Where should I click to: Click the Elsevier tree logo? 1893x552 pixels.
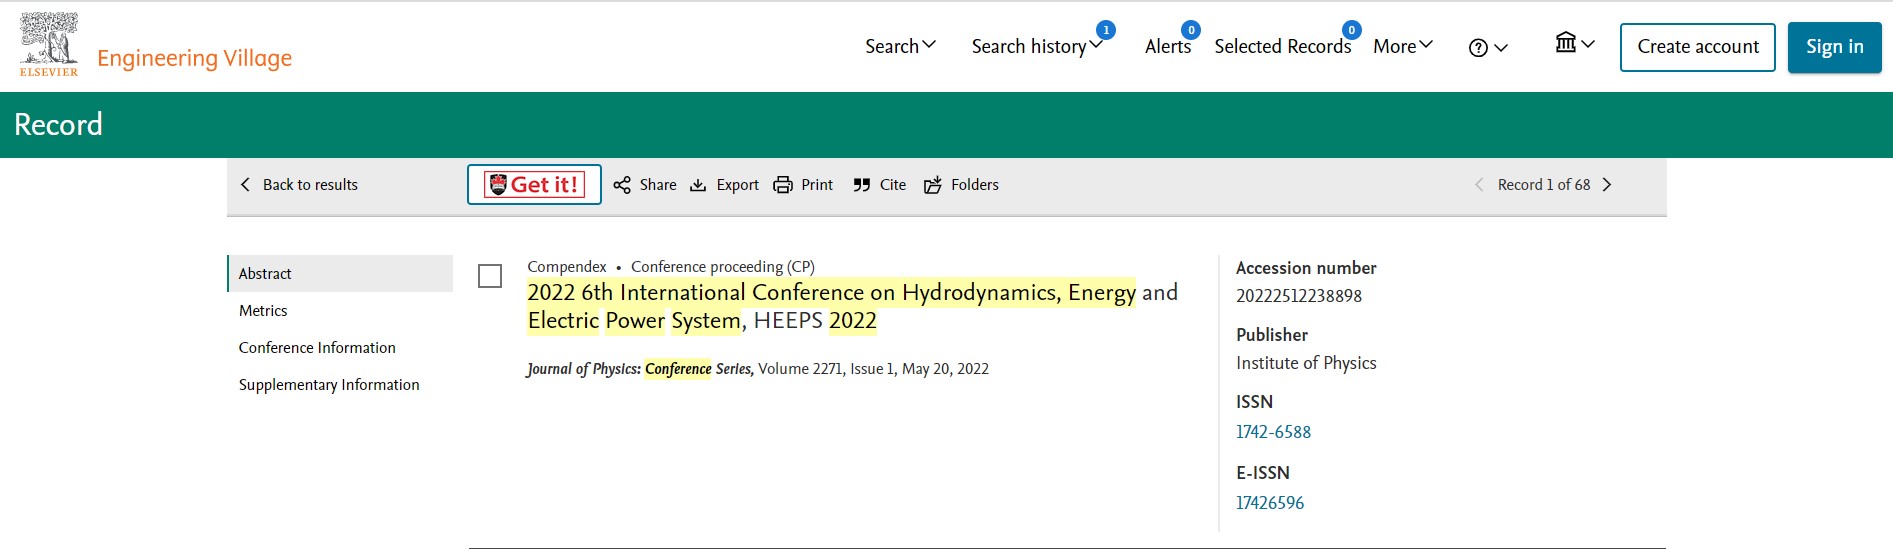(49, 44)
